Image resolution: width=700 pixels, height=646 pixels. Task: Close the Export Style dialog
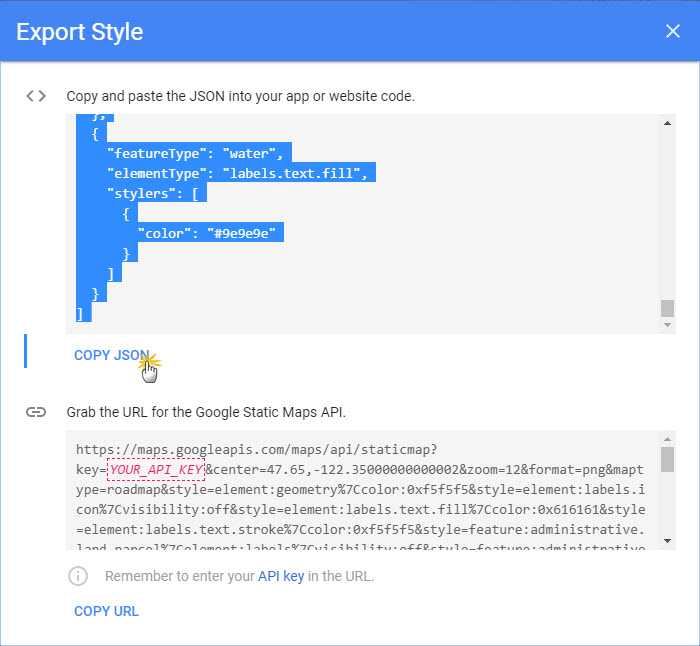pyautogui.click(x=672, y=31)
